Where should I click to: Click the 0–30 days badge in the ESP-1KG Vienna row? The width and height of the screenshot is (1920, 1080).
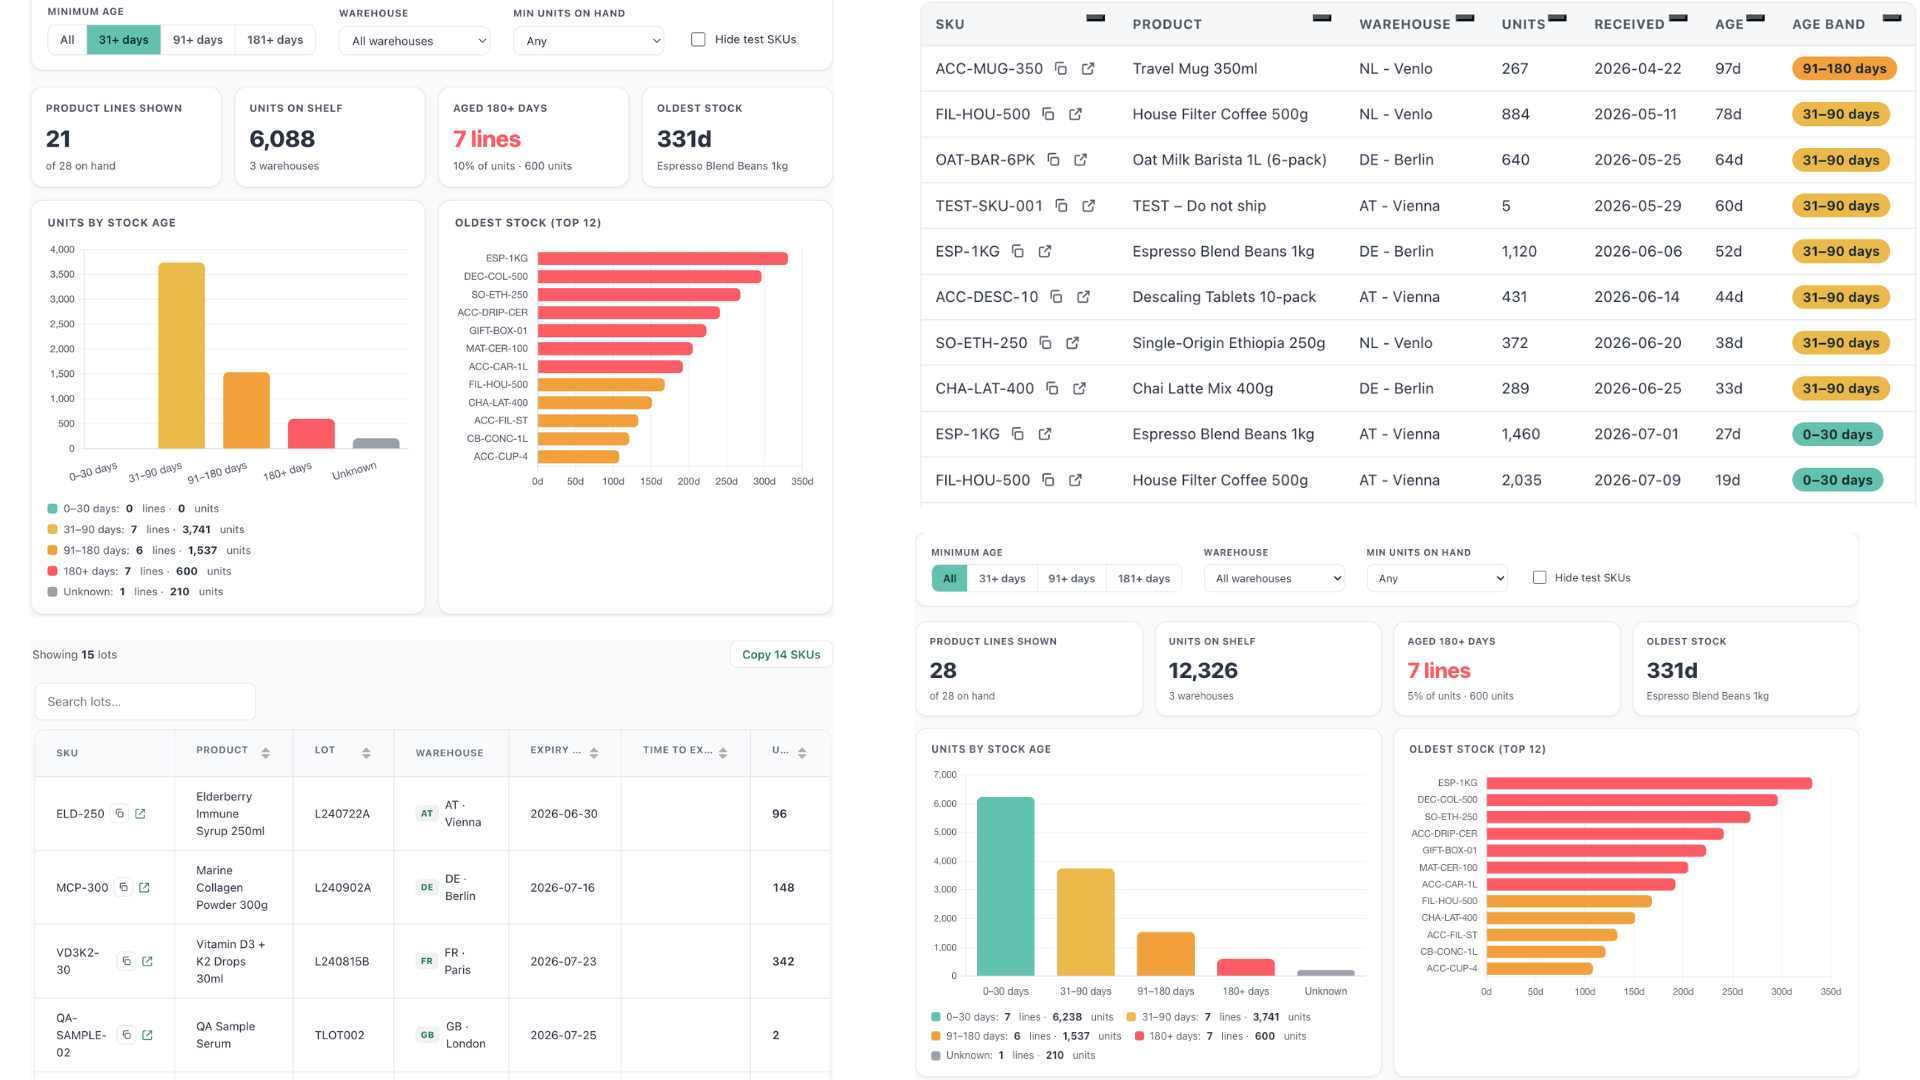[1837, 434]
